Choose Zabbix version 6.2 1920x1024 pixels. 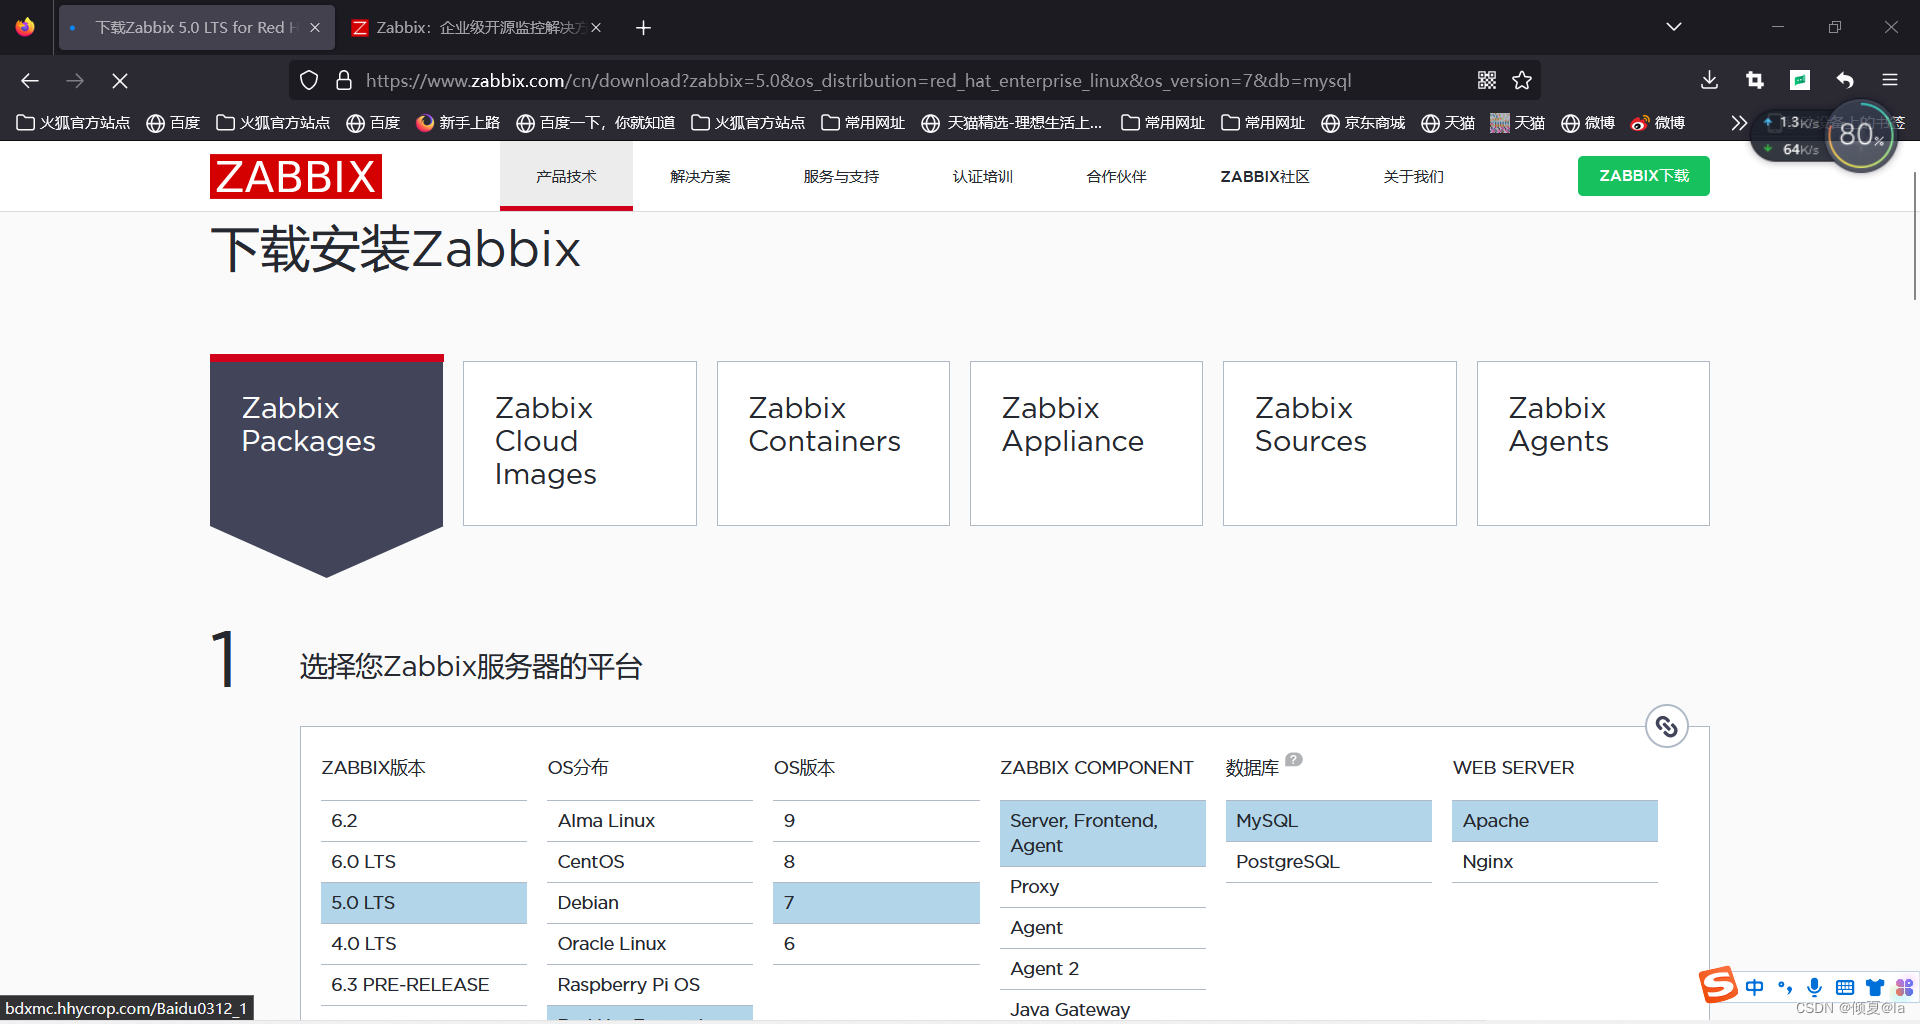click(424, 821)
